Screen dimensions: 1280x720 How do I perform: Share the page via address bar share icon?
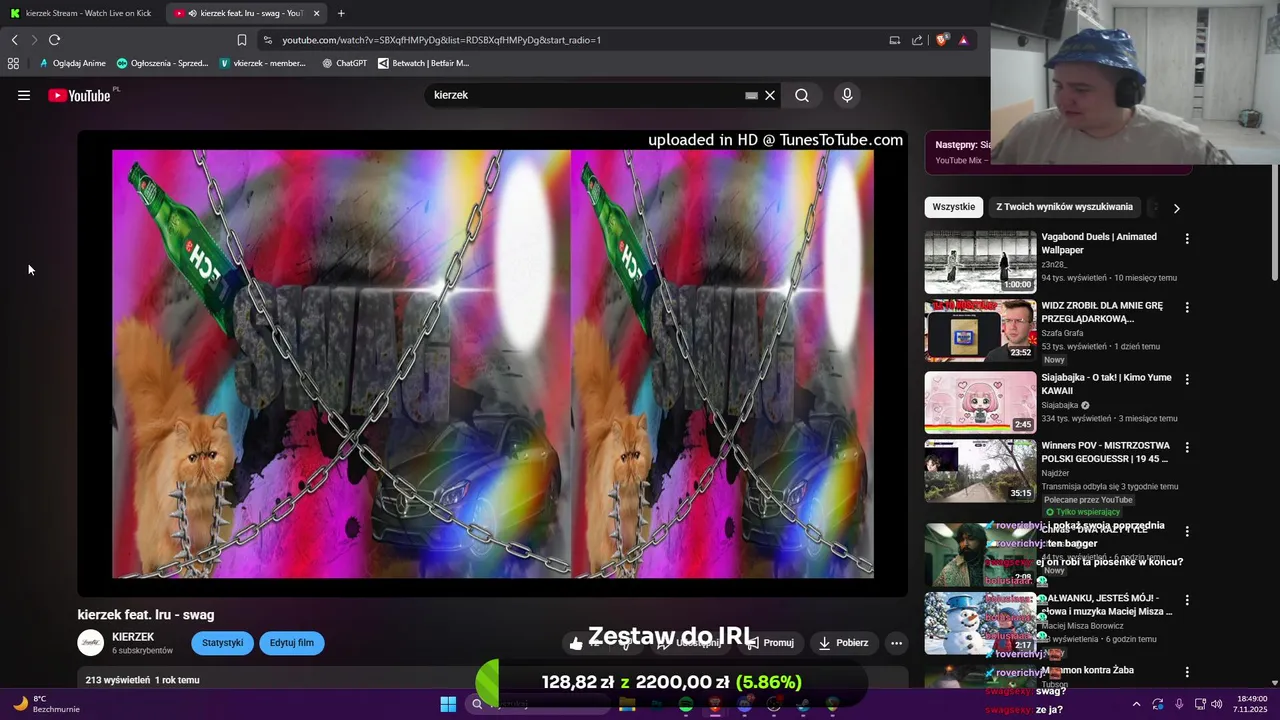(x=917, y=40)
